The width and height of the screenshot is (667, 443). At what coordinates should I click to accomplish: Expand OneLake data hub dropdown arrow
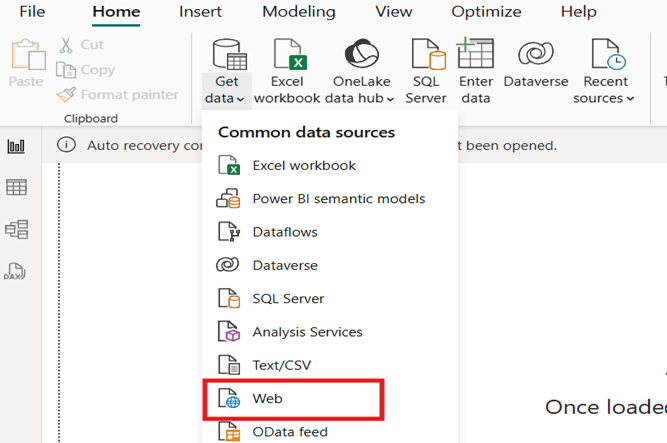[390, 99]
